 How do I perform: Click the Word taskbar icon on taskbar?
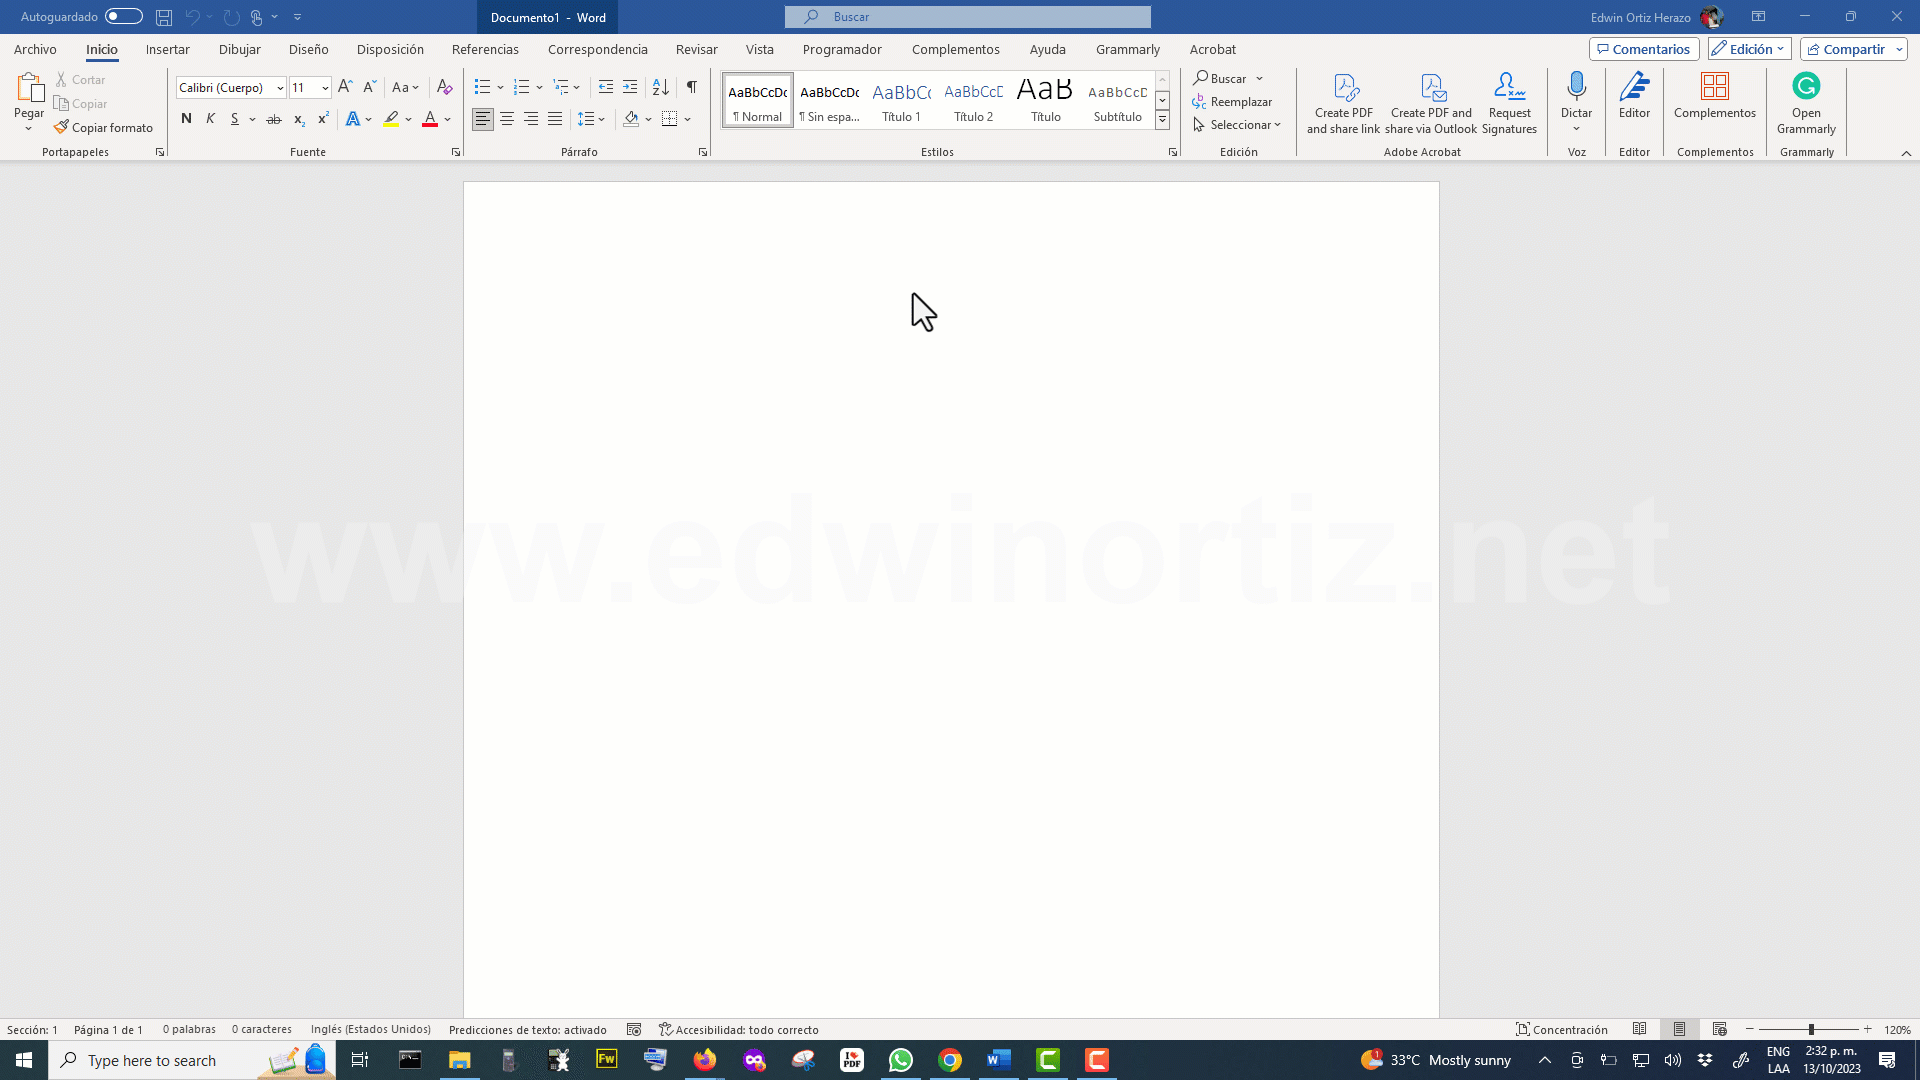998,1059
